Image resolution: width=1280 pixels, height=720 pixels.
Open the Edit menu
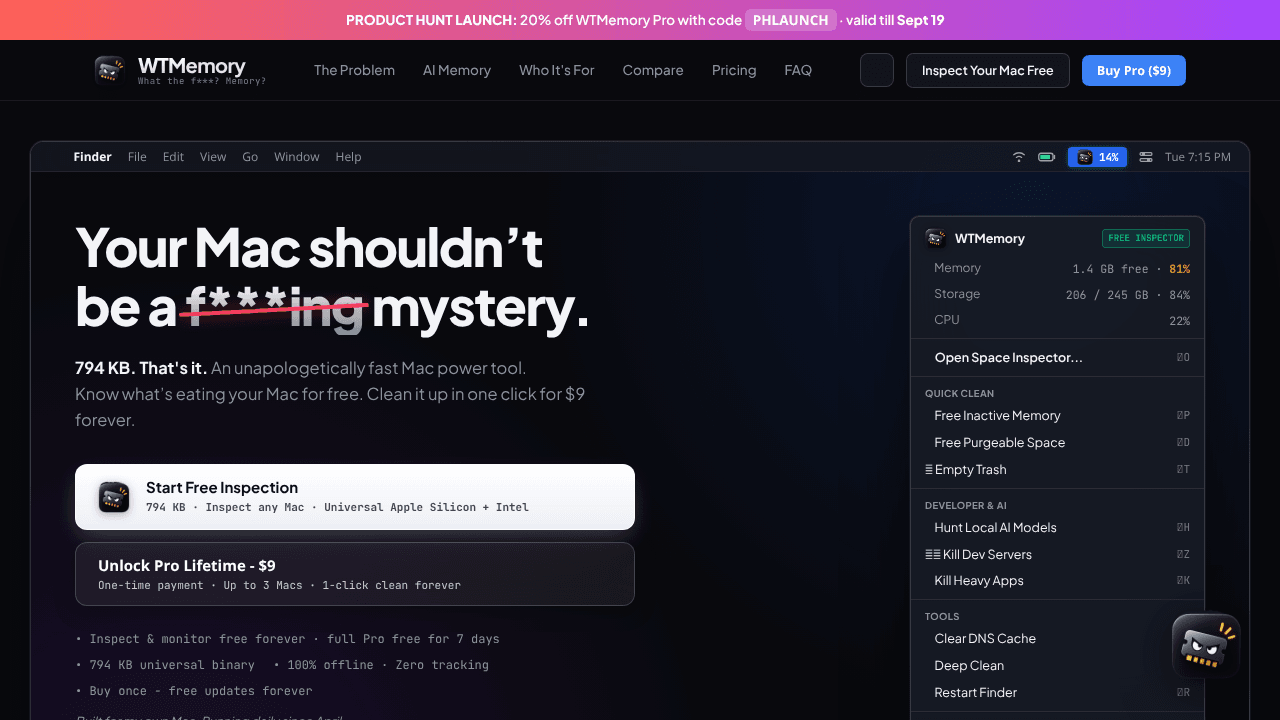pos(173,157)
